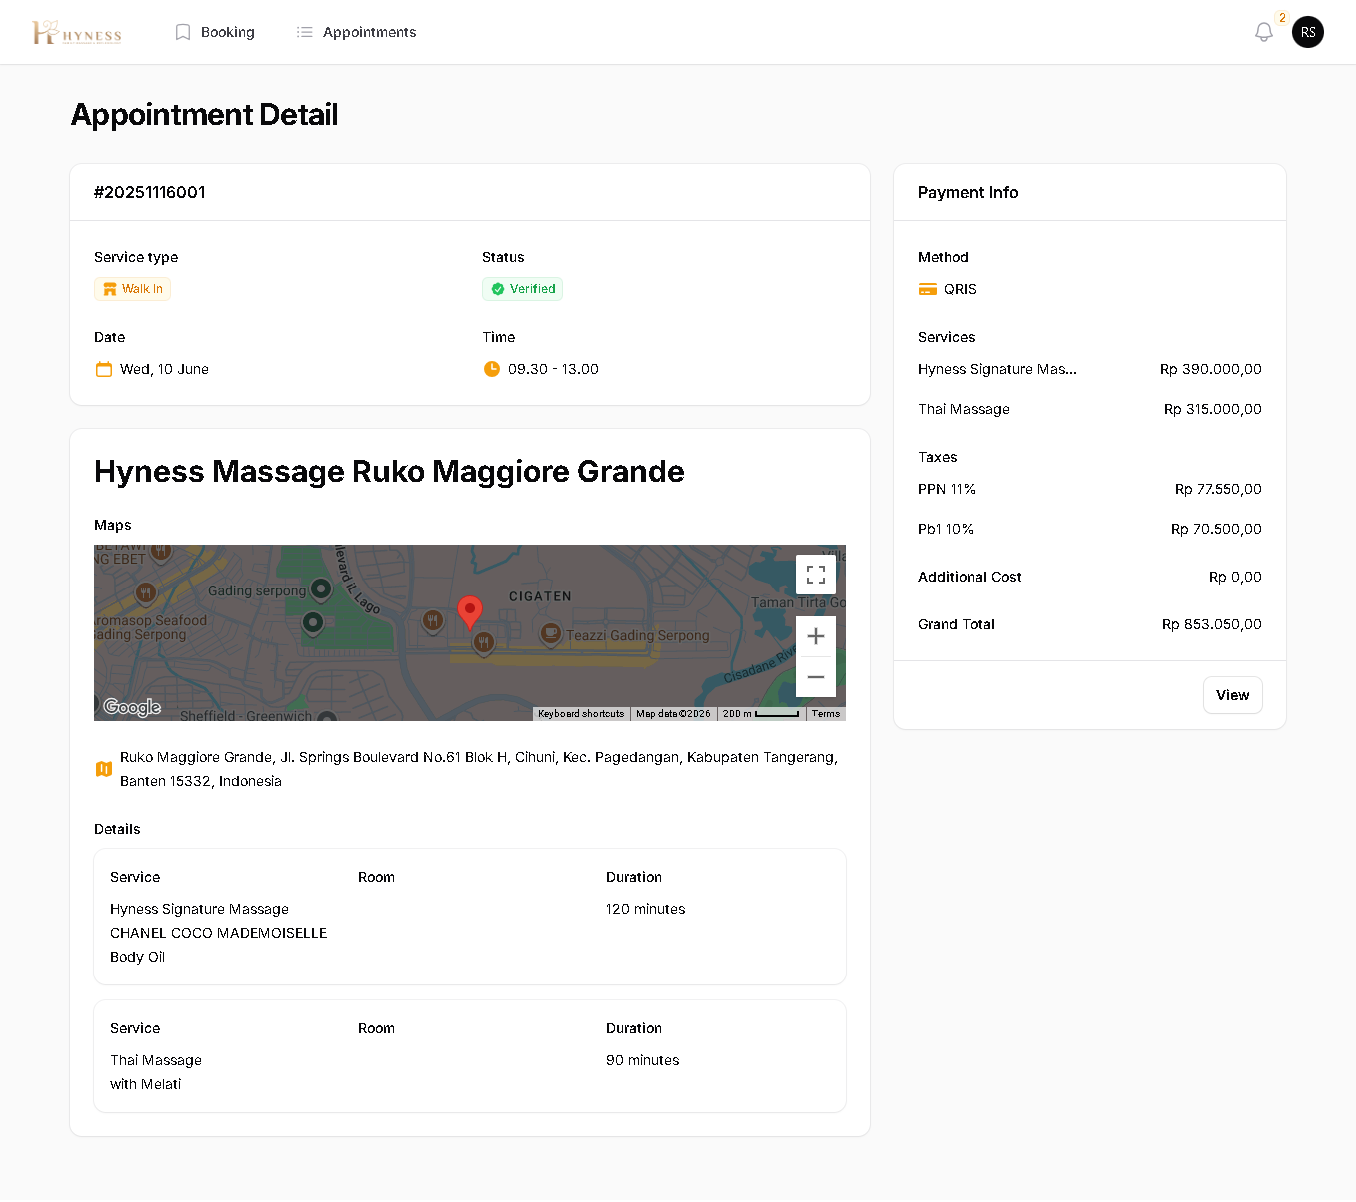The width and height of the screenshot is (1356, 1202).
Task: Click the Walk In service type badge
Action: pos(133,289)
